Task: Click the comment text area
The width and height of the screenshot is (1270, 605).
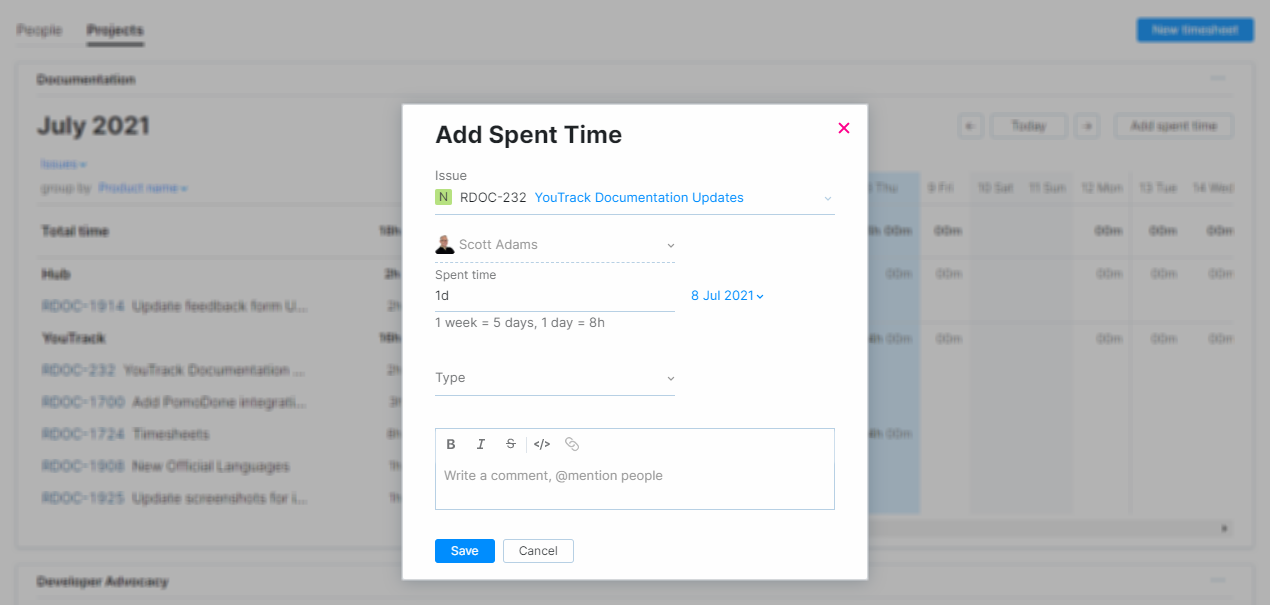Action: pyautogui.click(x=634, y=484)
